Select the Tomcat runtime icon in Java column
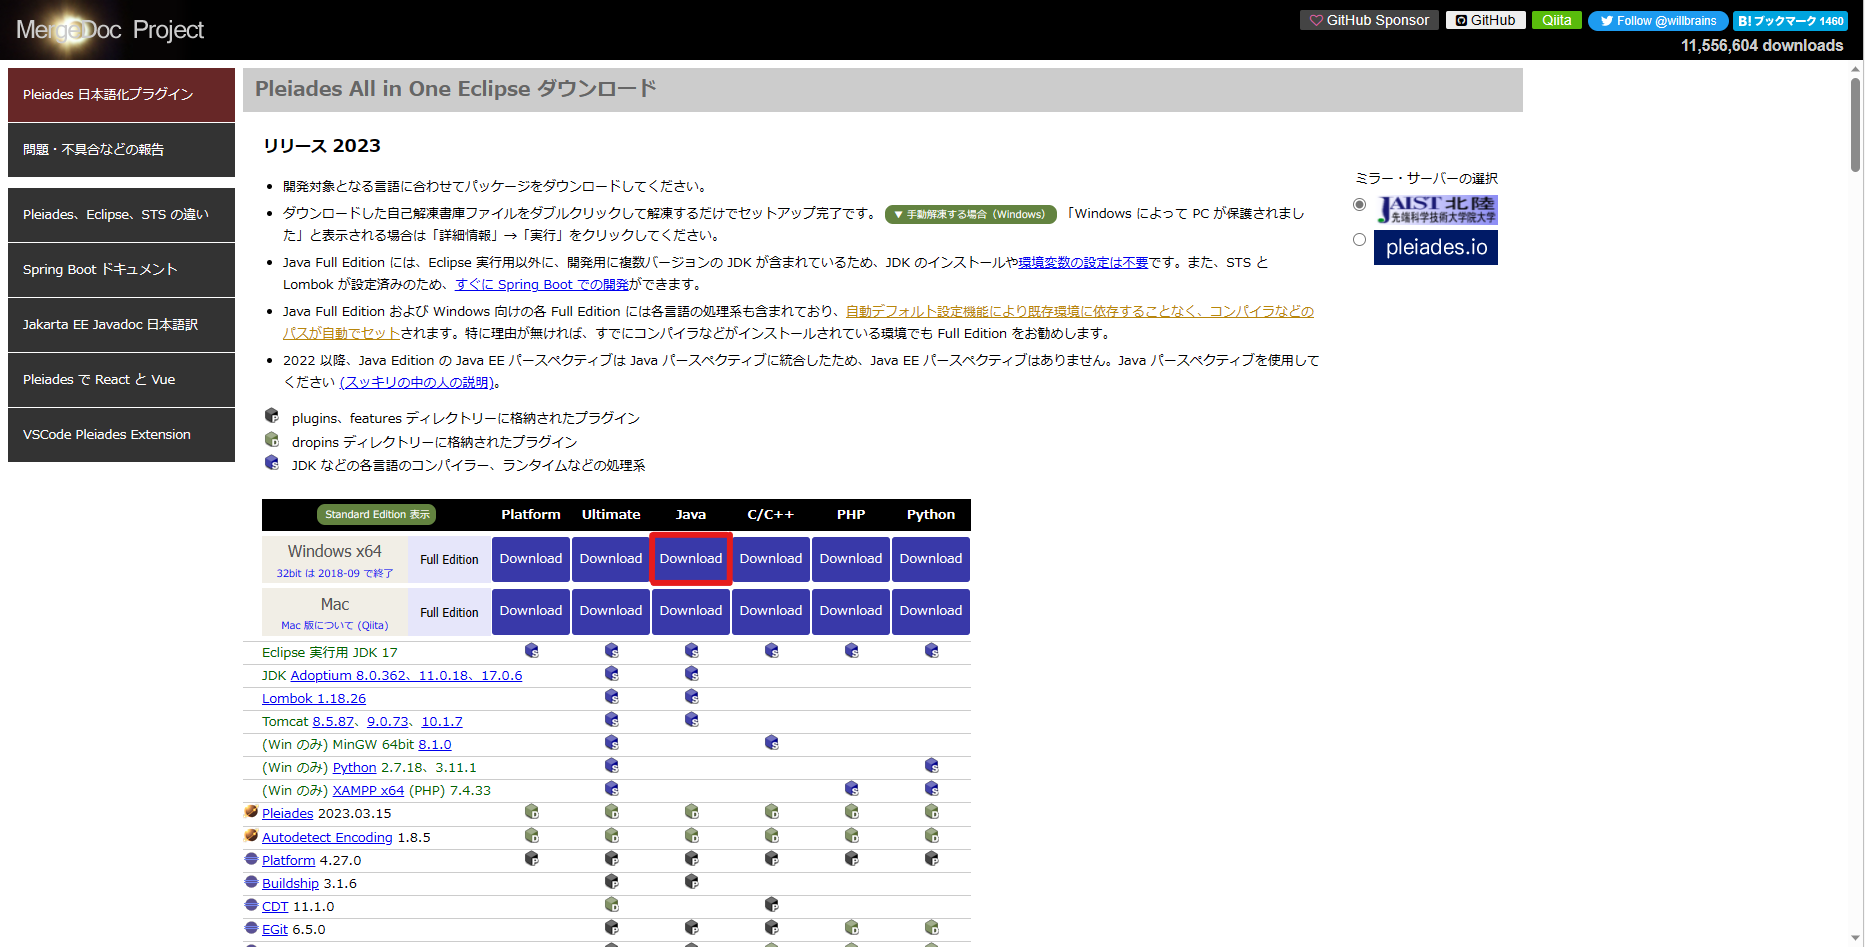Screen dimensions: 1865x947 click(x=691, y=720)
